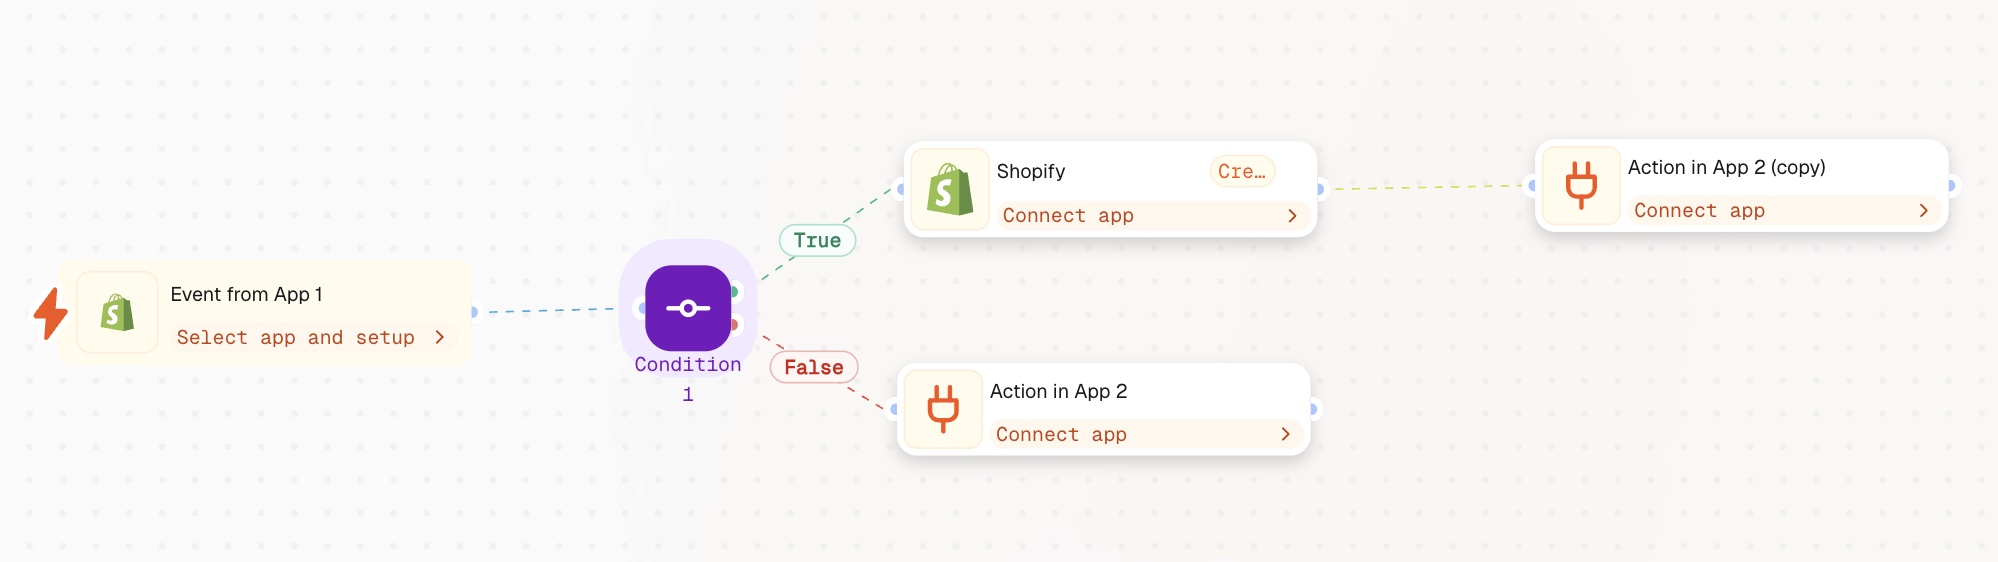
Task: Click the plug icon in Action in App 2
Action: [x=943, y=409]
